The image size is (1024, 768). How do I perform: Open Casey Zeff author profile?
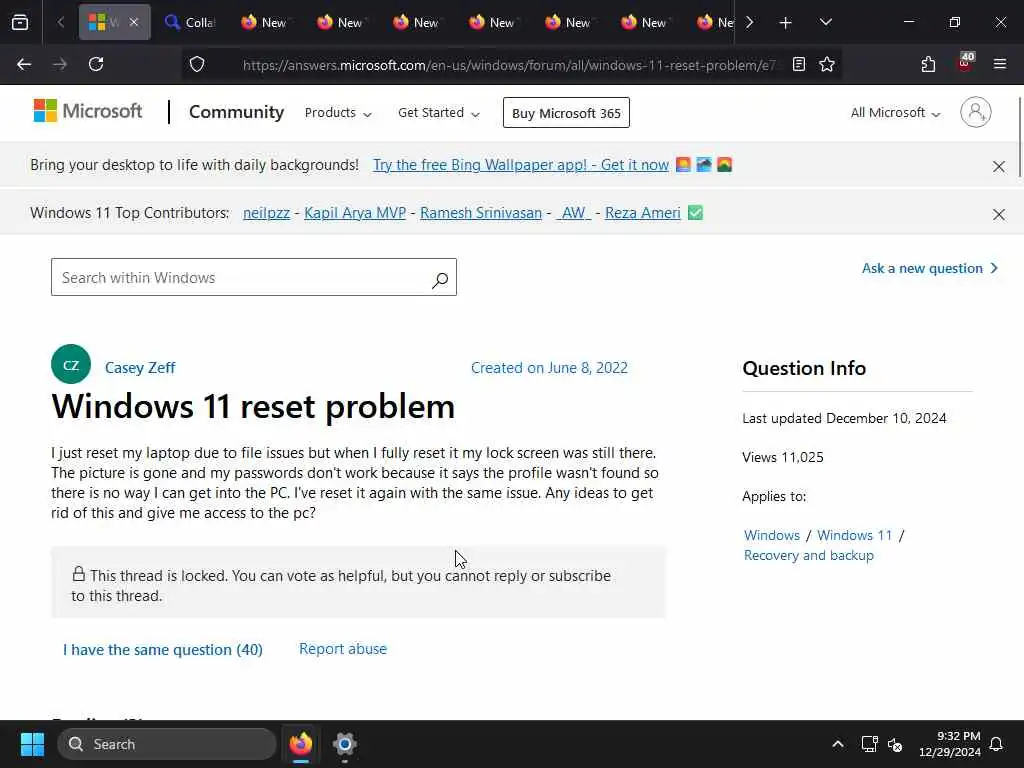140,368
